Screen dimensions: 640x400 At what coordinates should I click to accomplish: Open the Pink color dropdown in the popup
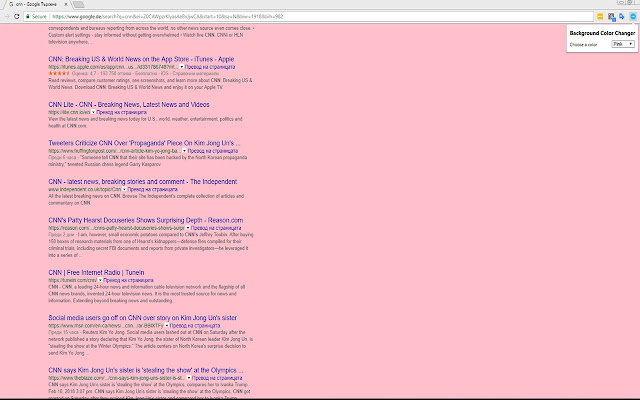(x=623, y=44)
